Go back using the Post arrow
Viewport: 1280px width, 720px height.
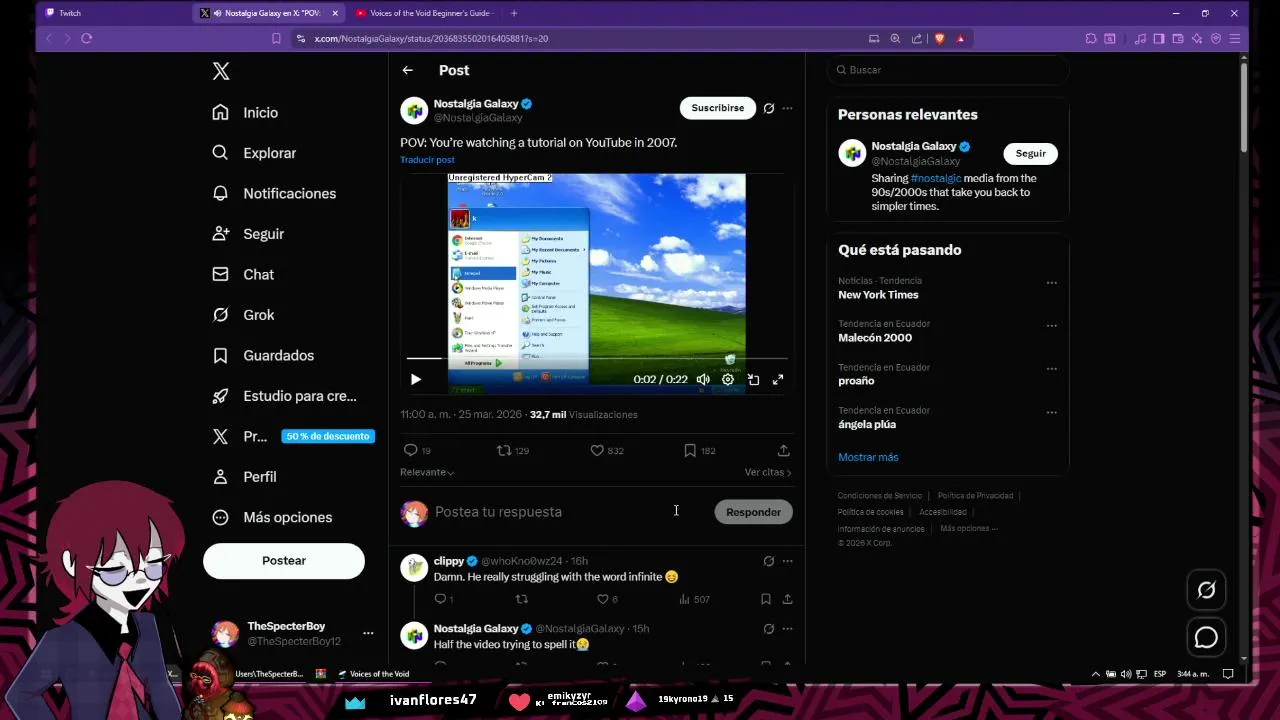coord(407,70)
